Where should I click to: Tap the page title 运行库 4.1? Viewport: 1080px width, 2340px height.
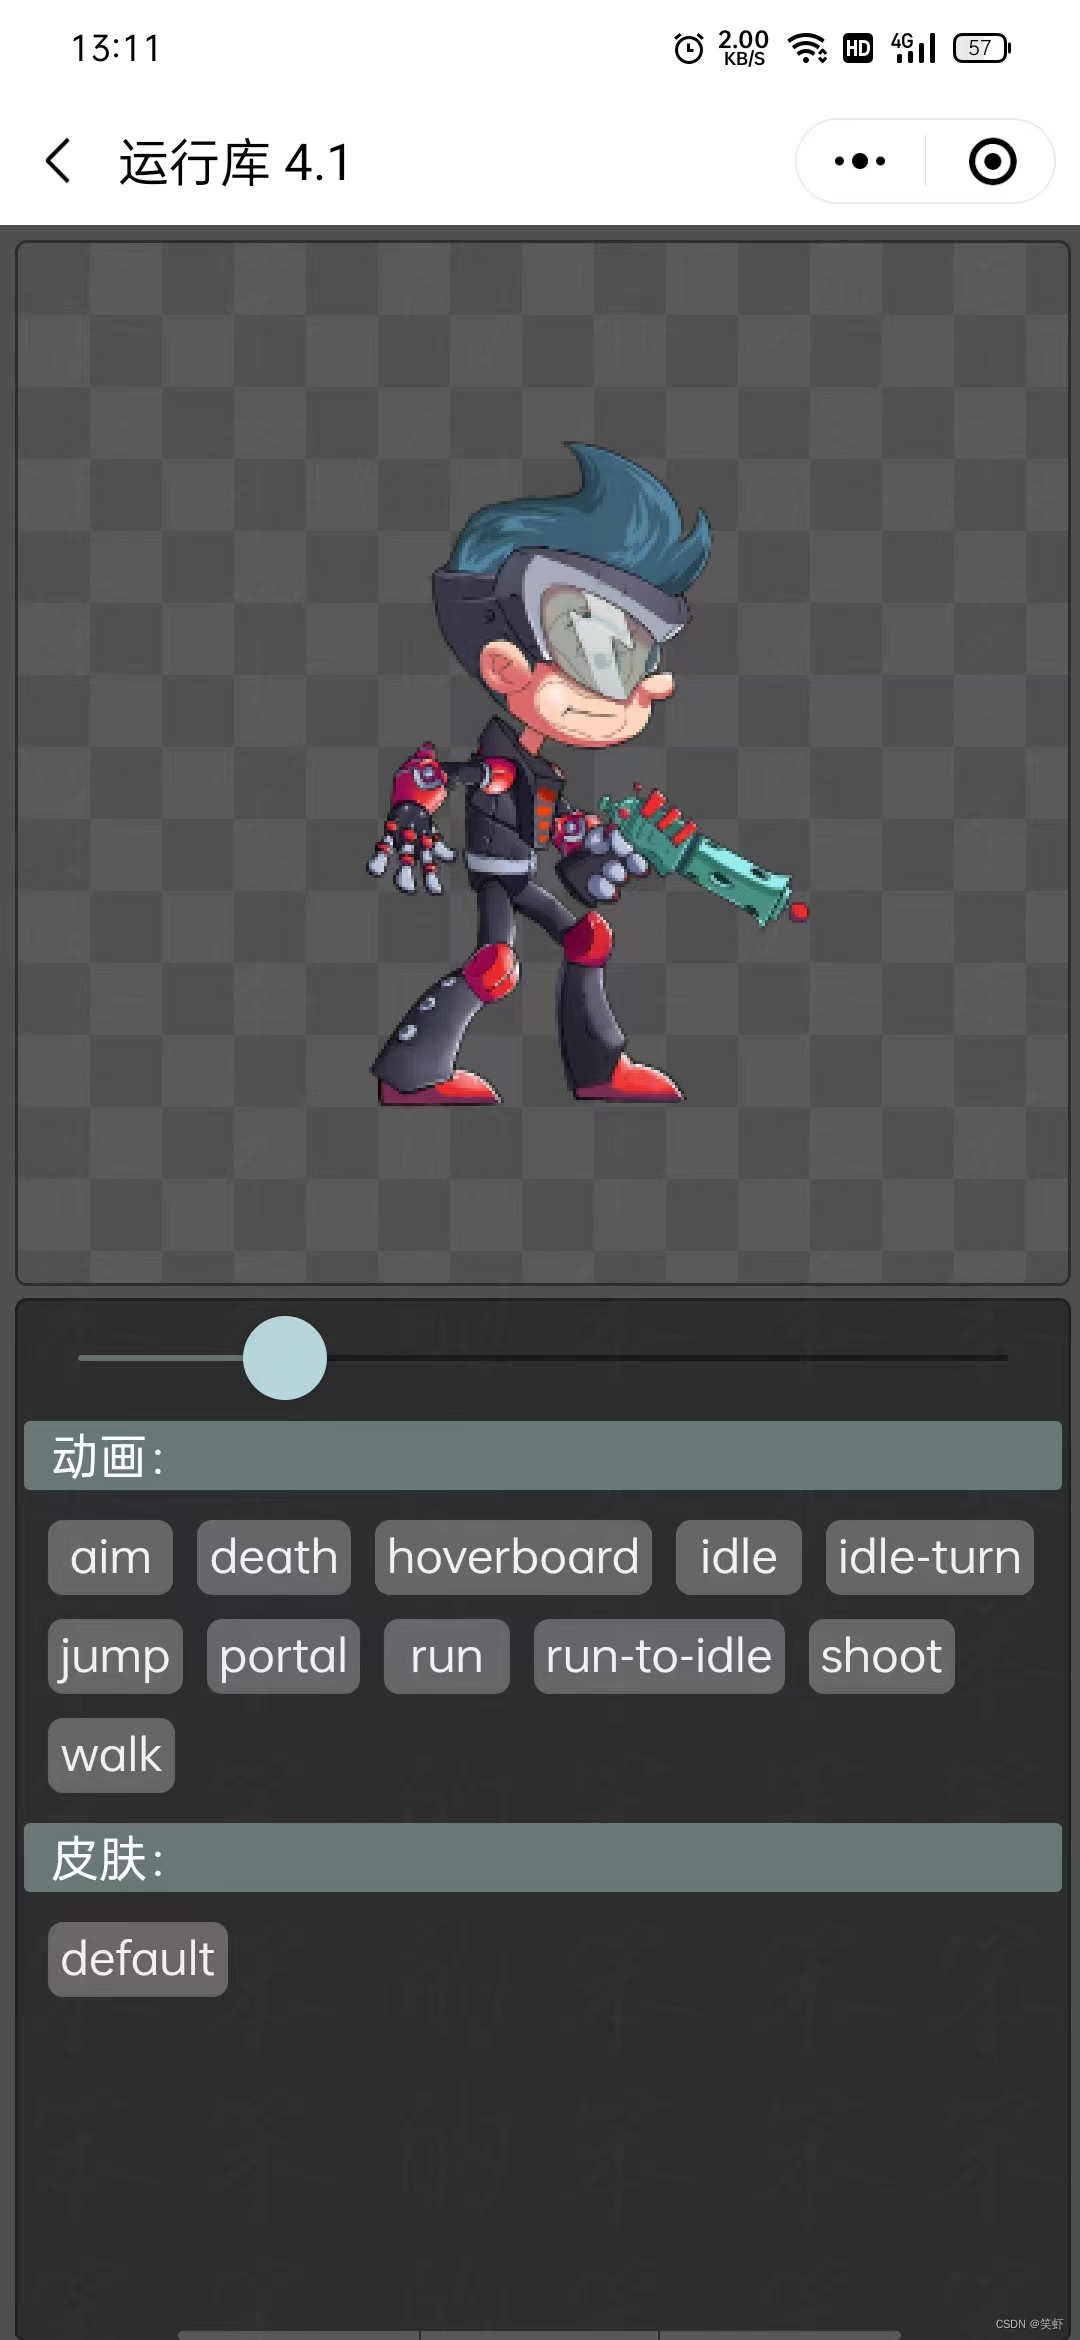tap(235, 162)
